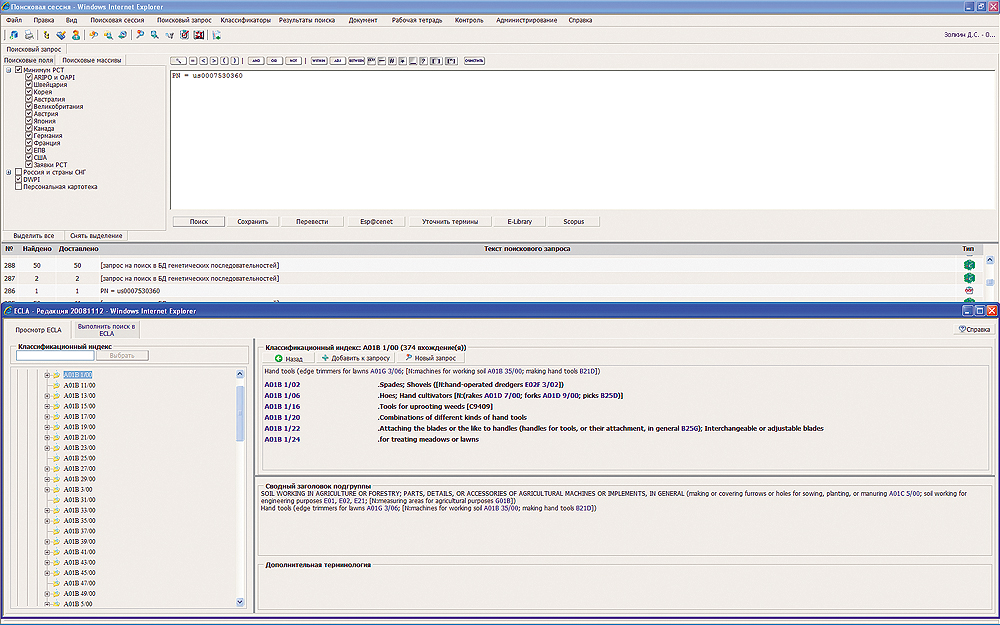Click the Справка help button in ECLA window
The width and height of the screenshot is (1000, 625).
pos(974,328)
